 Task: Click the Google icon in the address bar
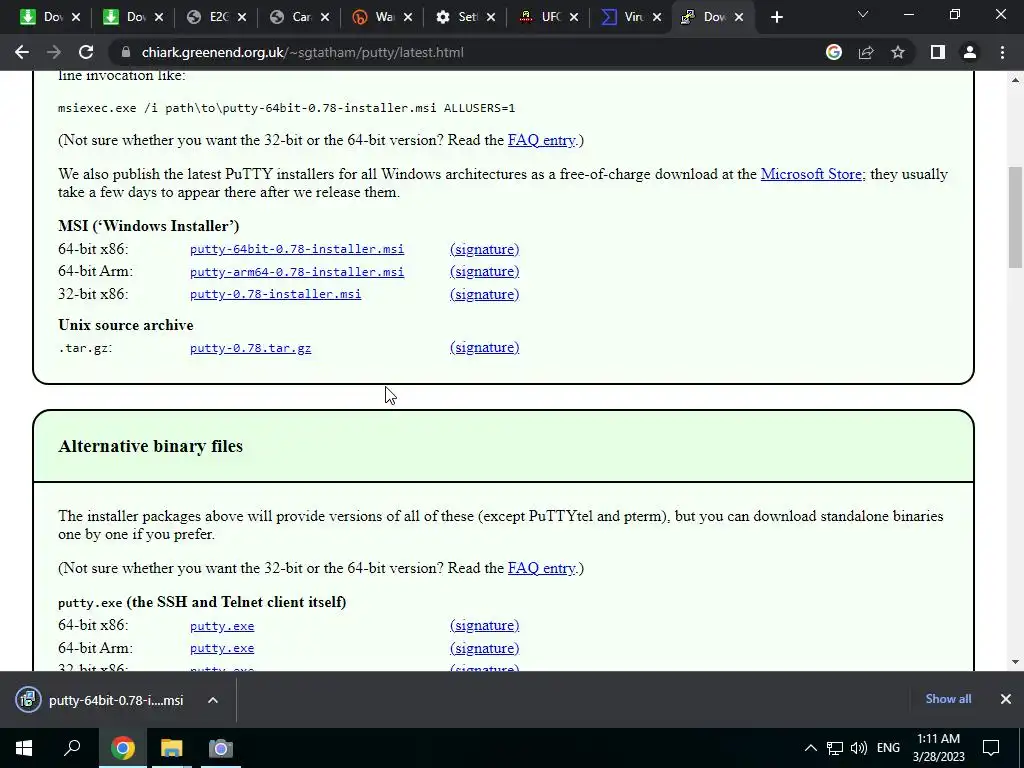click(834, 52)
